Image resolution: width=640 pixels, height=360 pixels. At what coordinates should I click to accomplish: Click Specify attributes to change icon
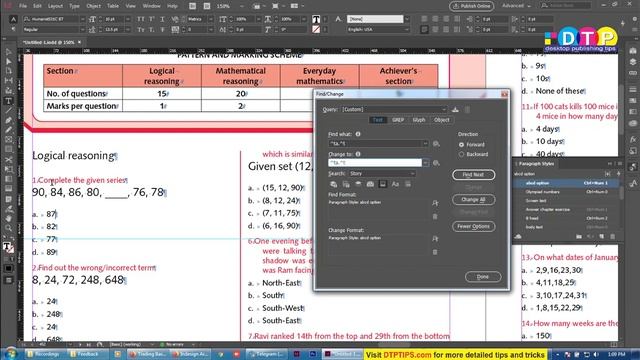[435, 238]
